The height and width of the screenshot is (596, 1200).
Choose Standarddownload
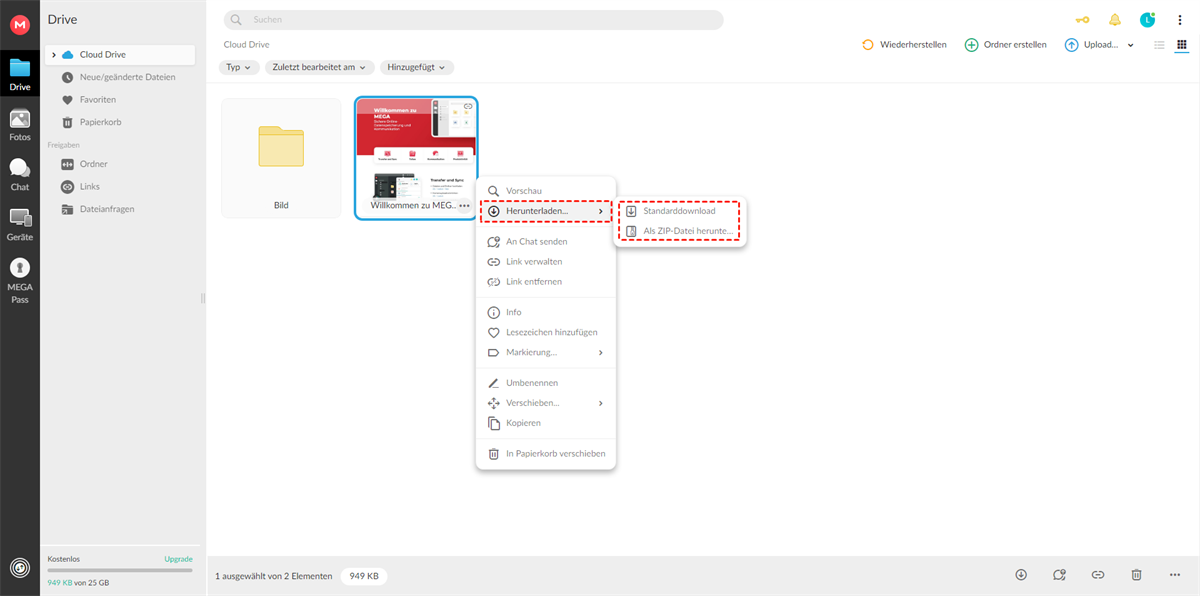point(680,211)
